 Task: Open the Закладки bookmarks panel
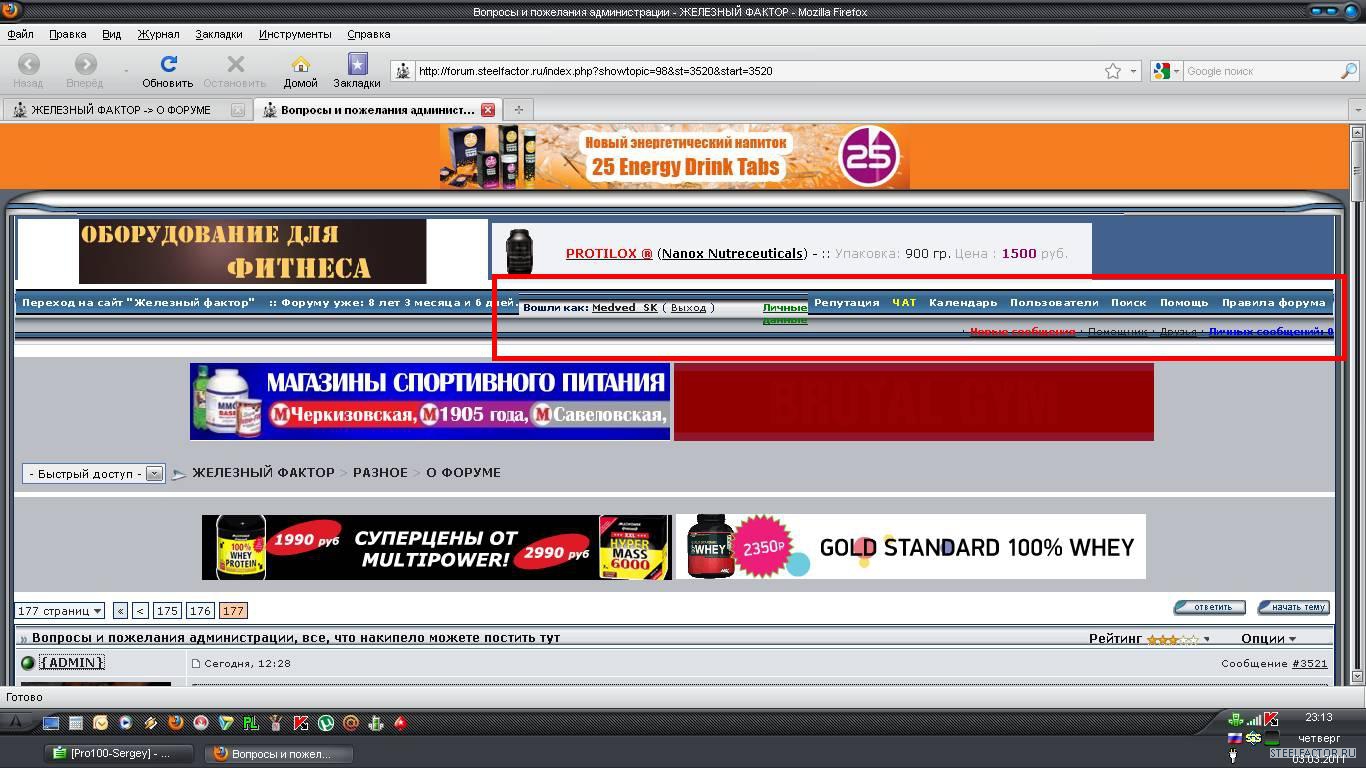357,64
